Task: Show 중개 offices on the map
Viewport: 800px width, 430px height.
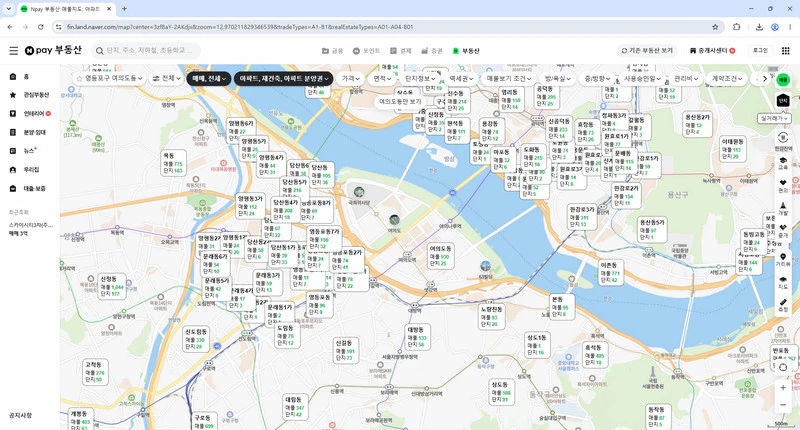Action: (783, 231)
